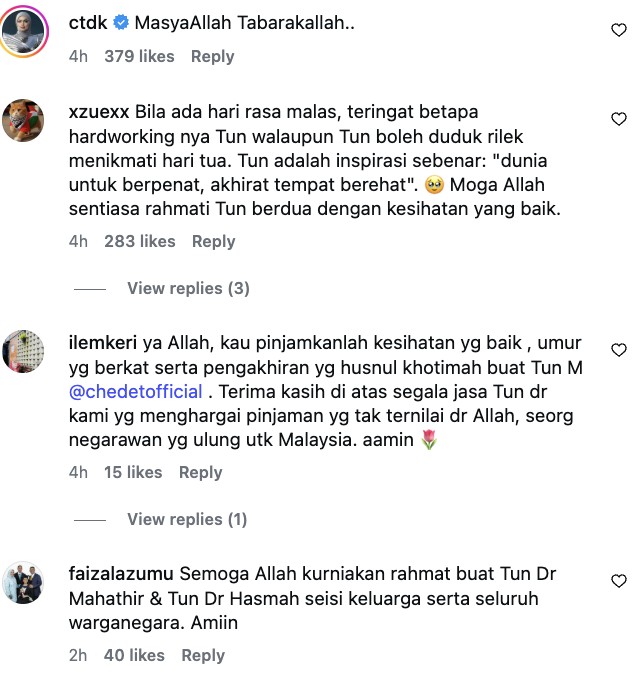View the 283 likes list
Image resolution: width=640 pixels, height=682 pixels.
click(140, 241)
